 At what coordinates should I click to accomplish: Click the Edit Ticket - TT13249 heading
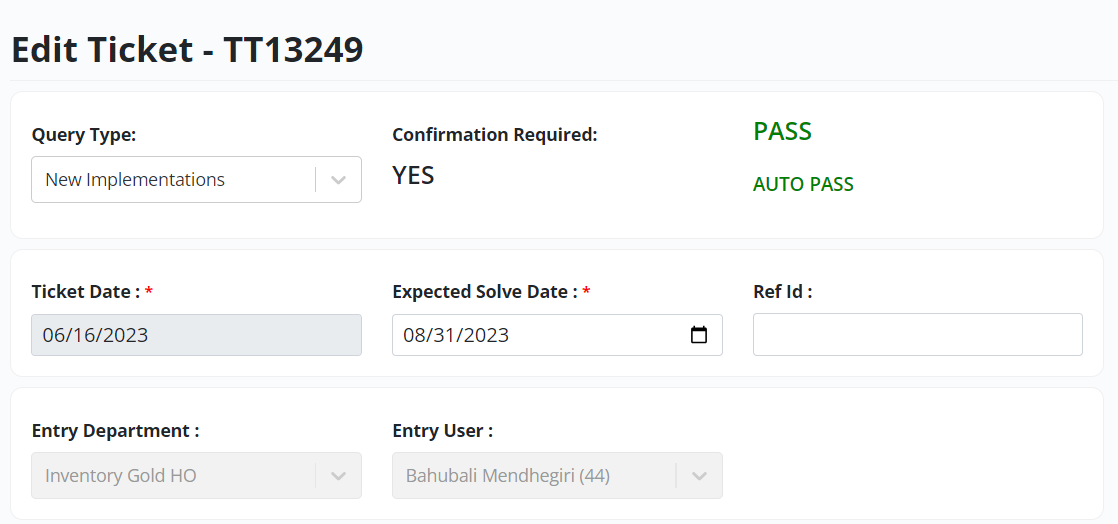[187, 50]
